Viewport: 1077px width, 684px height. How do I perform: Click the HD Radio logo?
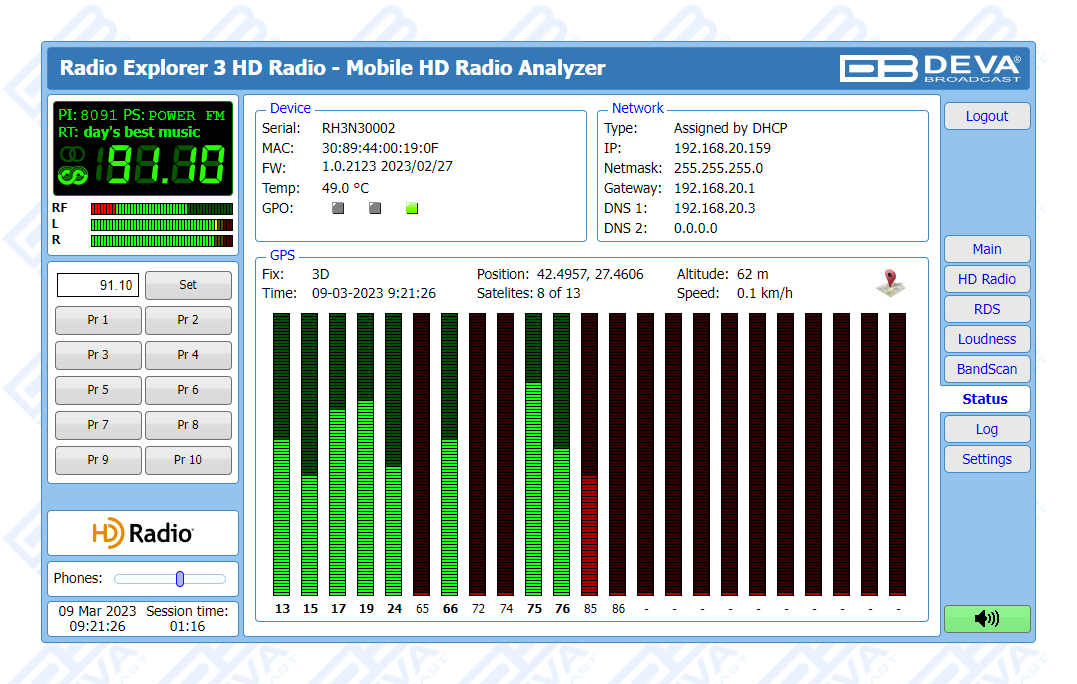[x=143, y=533]
